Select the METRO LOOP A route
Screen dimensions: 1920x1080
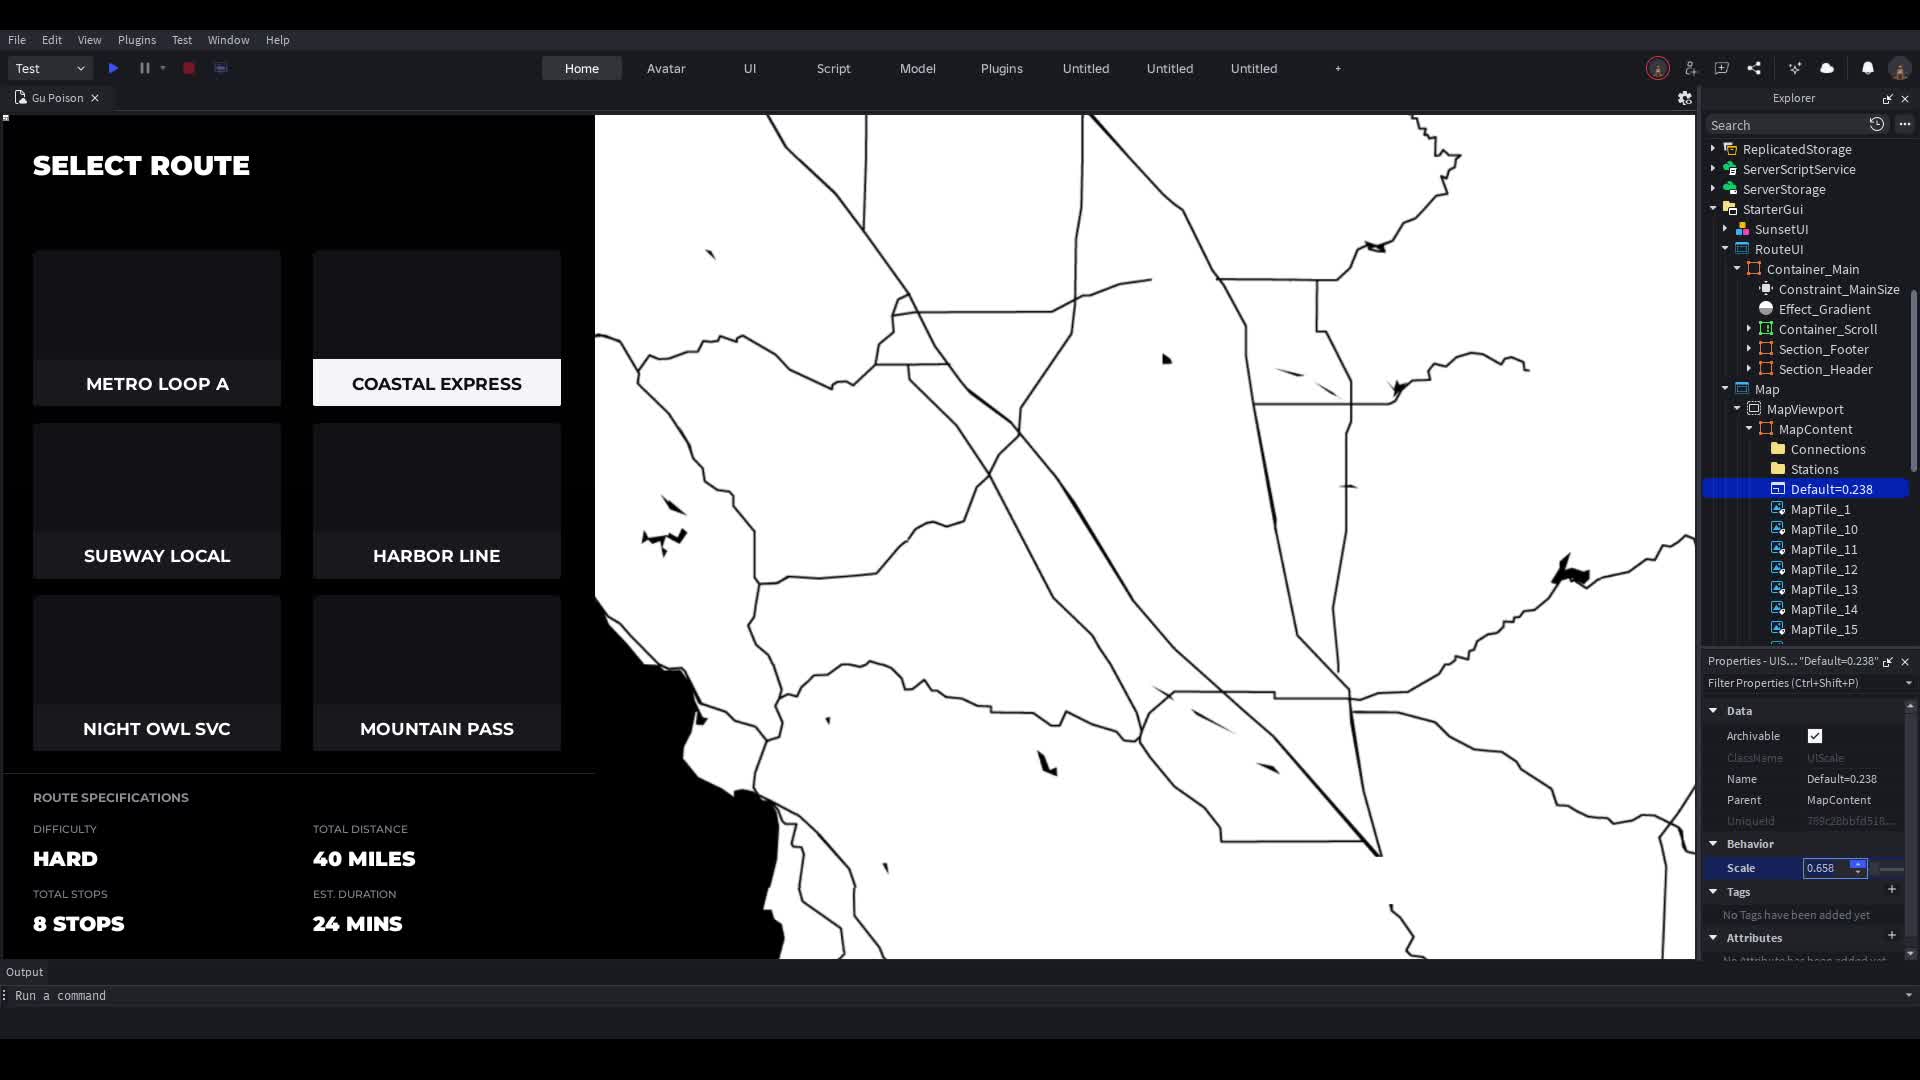tap(157, 328)
